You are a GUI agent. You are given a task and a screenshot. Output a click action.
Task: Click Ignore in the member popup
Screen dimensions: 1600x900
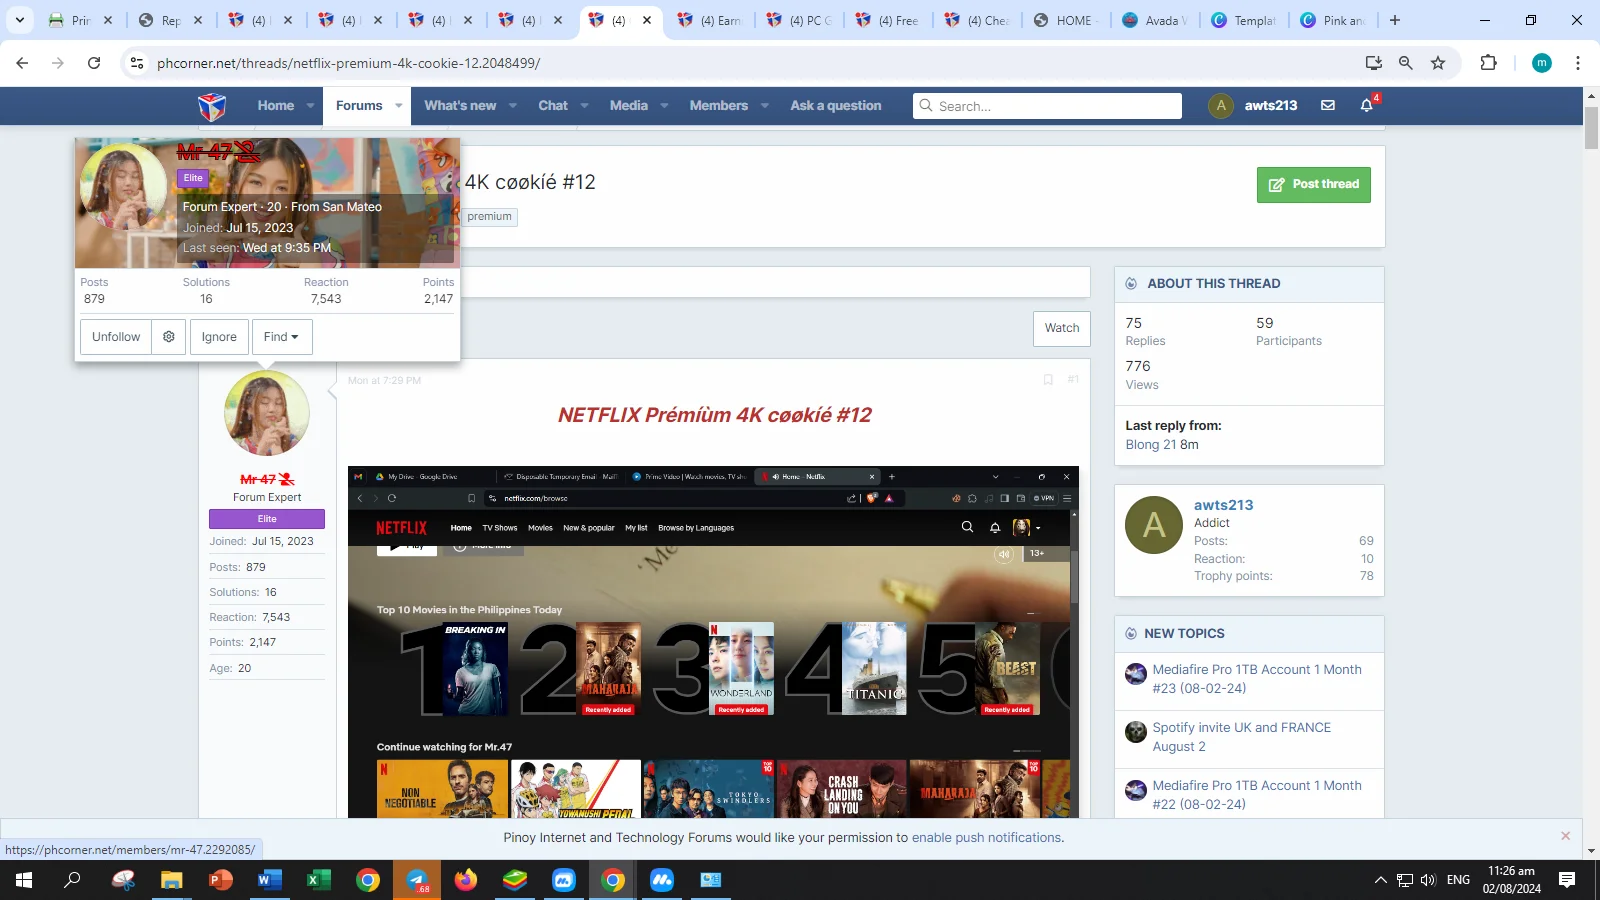click(219, 337)
